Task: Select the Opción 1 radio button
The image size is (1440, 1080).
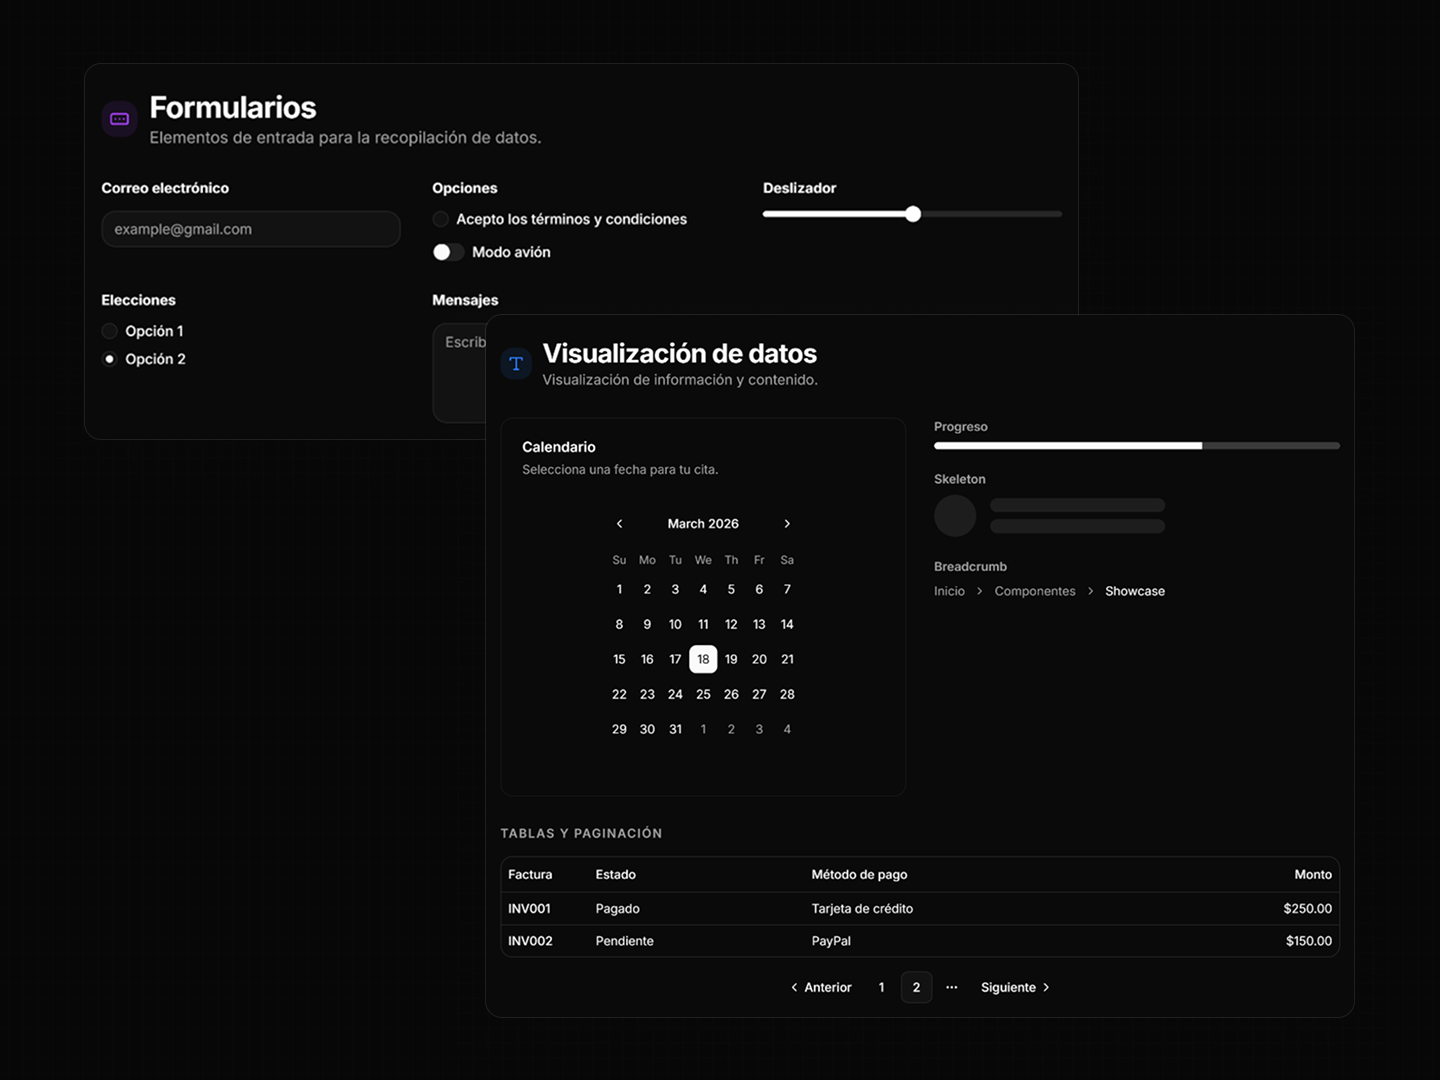Action: 110,331
